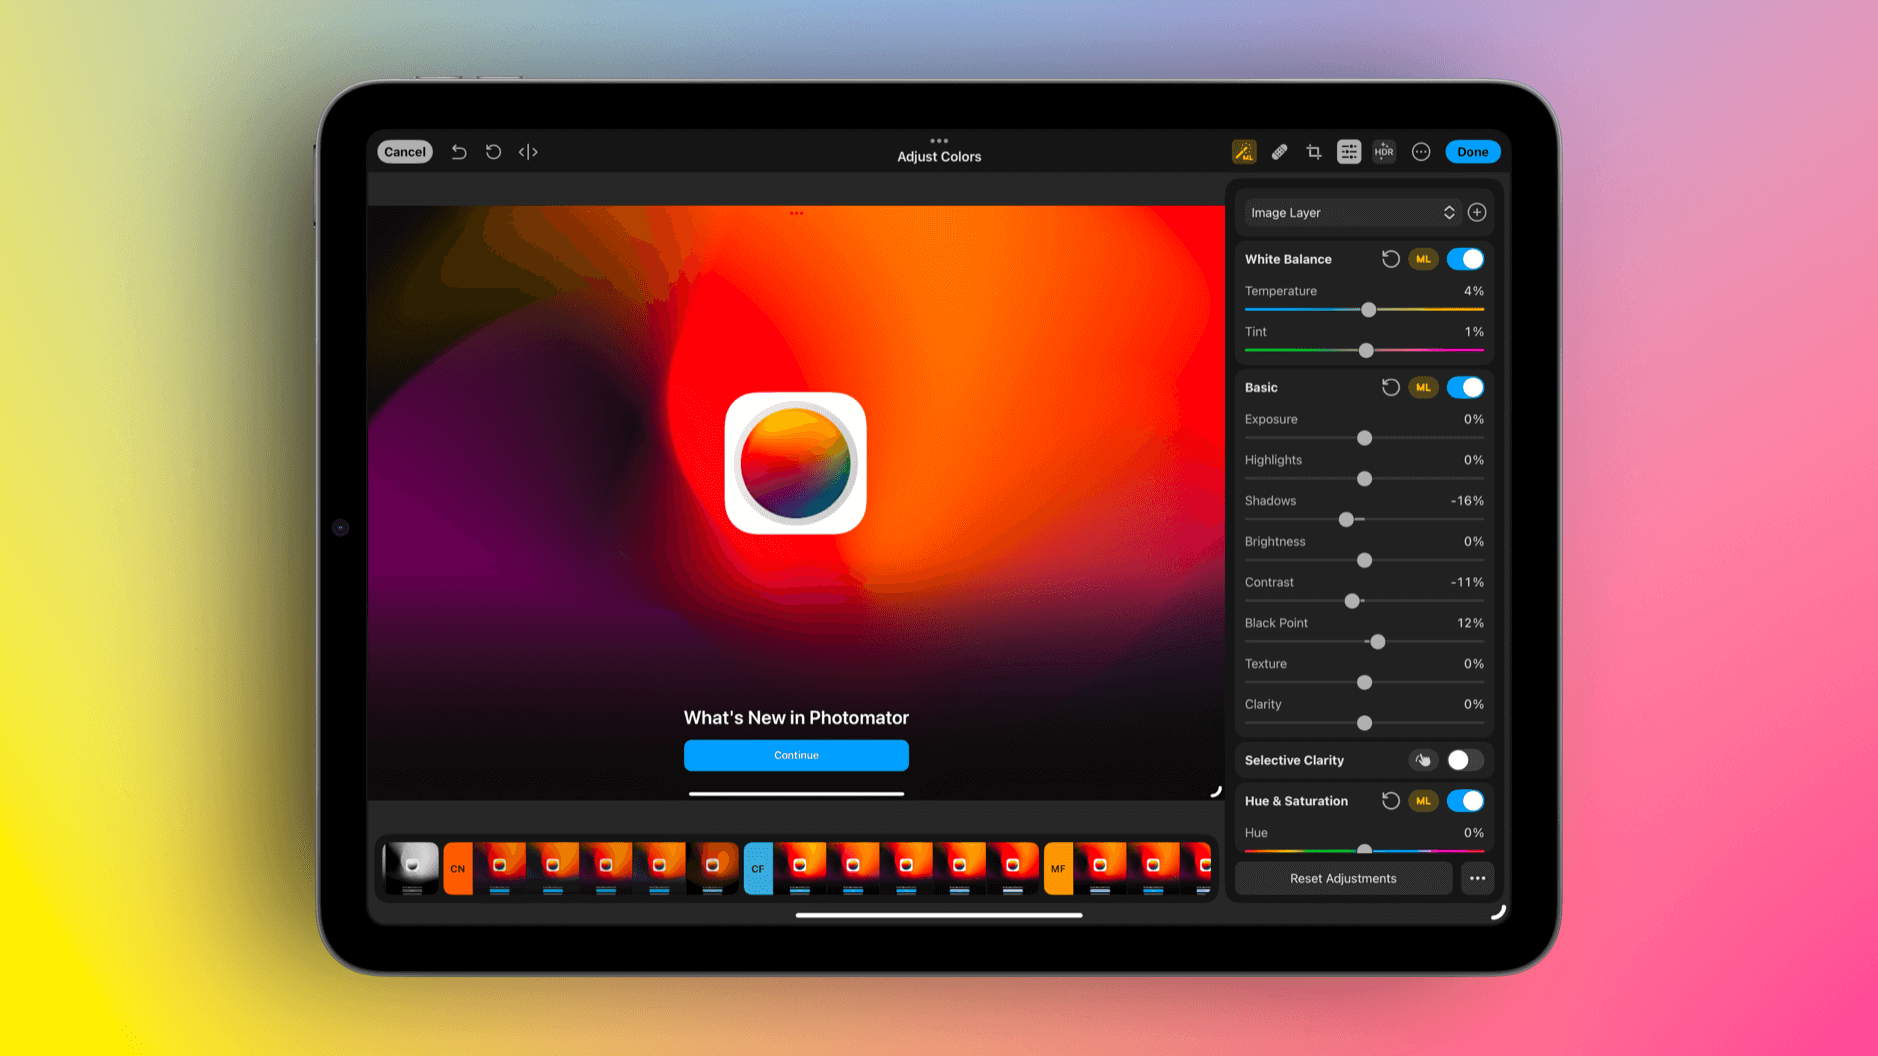This screenshot has height=1056, width=1878.
Task: Click the Shadows slider knob
Action: pyautogui.click(x=1346, y=520)
